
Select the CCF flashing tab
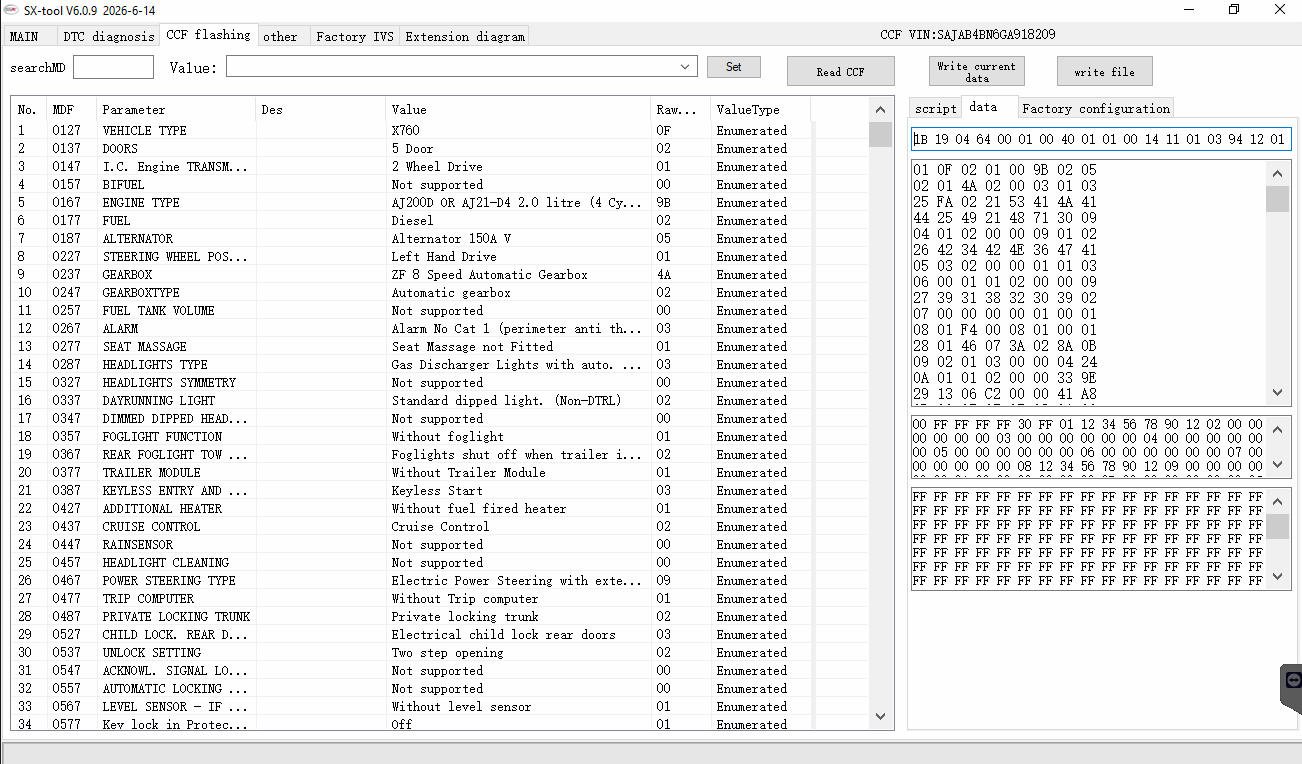point(208,35)
